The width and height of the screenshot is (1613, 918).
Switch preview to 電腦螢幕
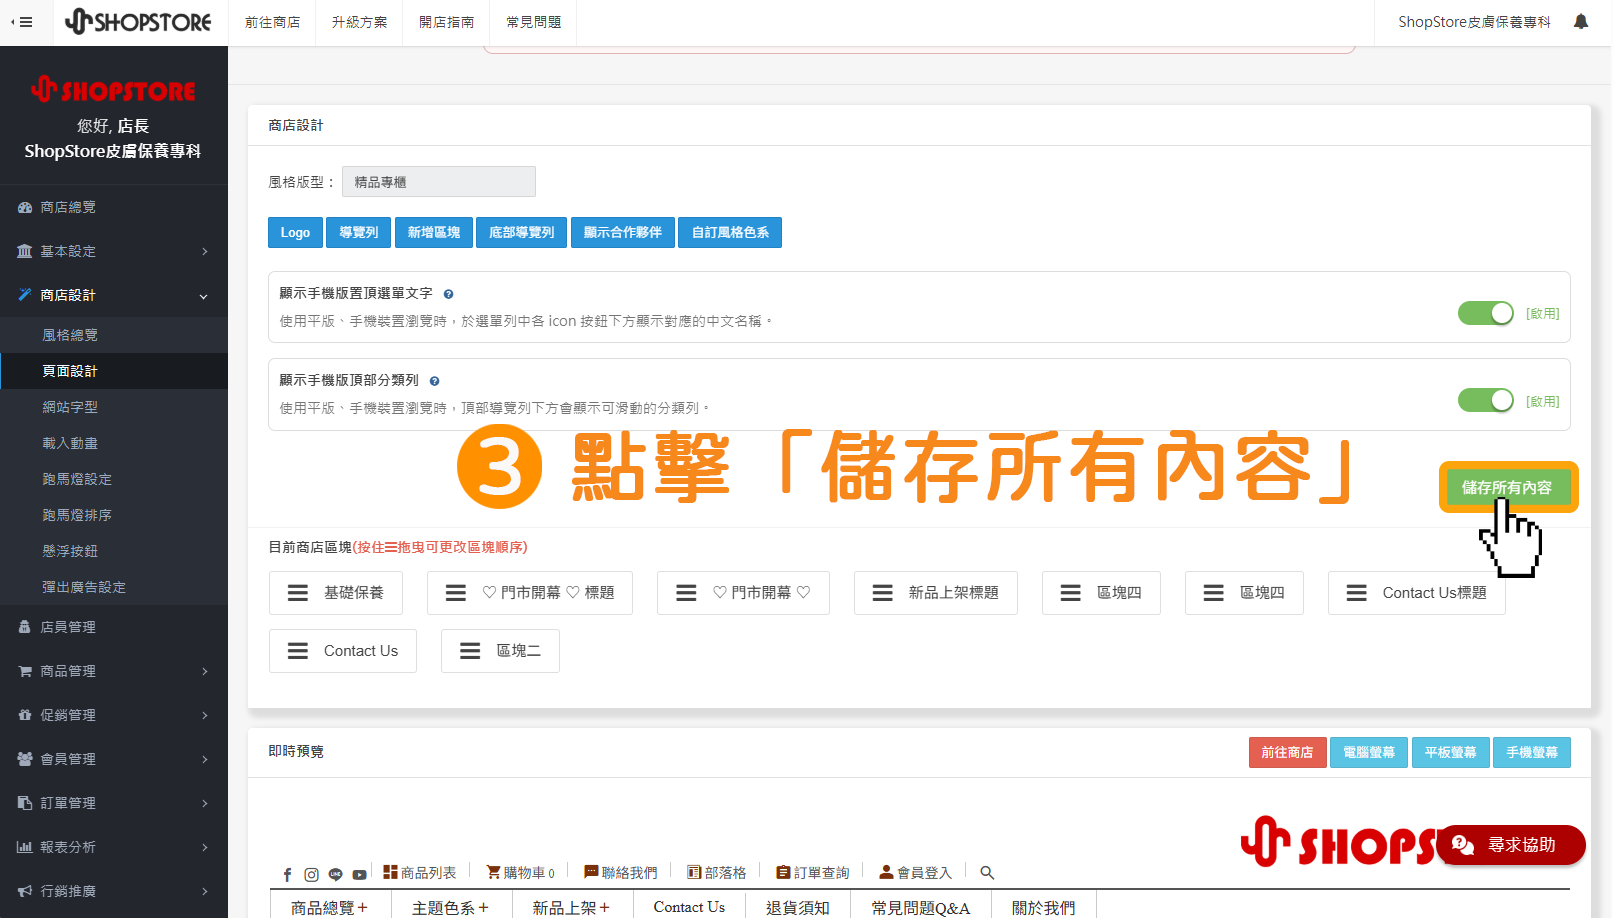tap(1369, 752)
